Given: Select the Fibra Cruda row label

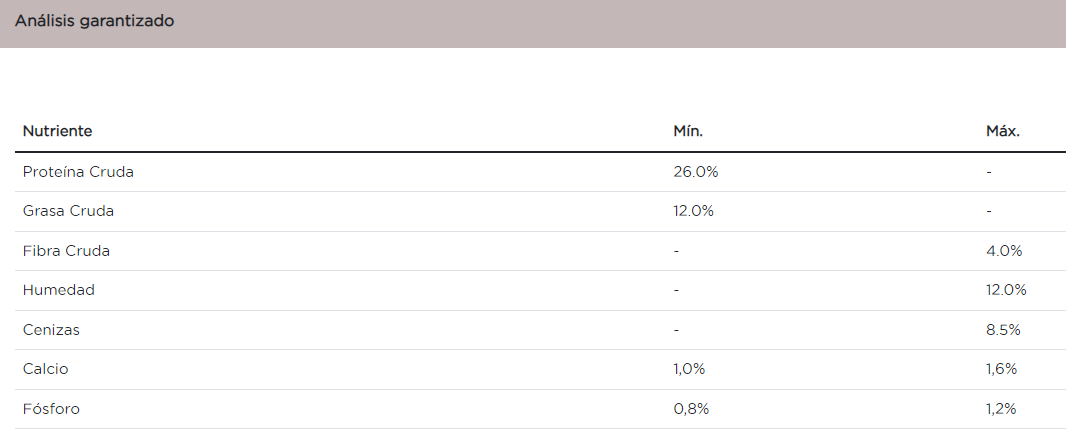Looking at the screenshot, I should 66,251.
